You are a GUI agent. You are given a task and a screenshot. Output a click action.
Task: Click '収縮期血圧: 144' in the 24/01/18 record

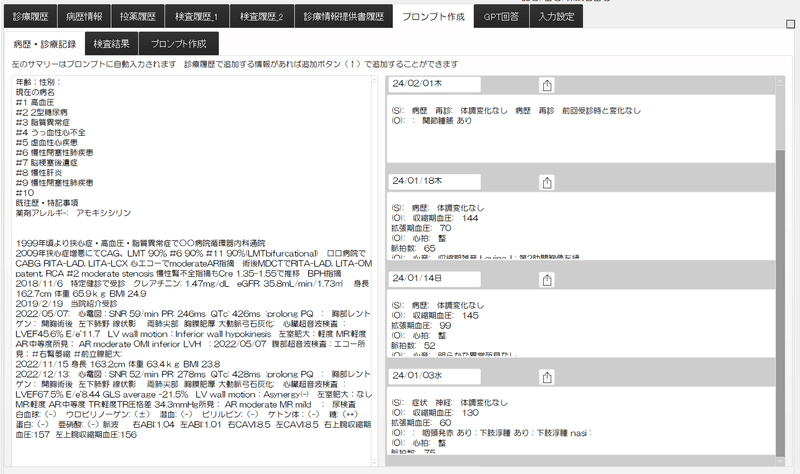point(435,218)
